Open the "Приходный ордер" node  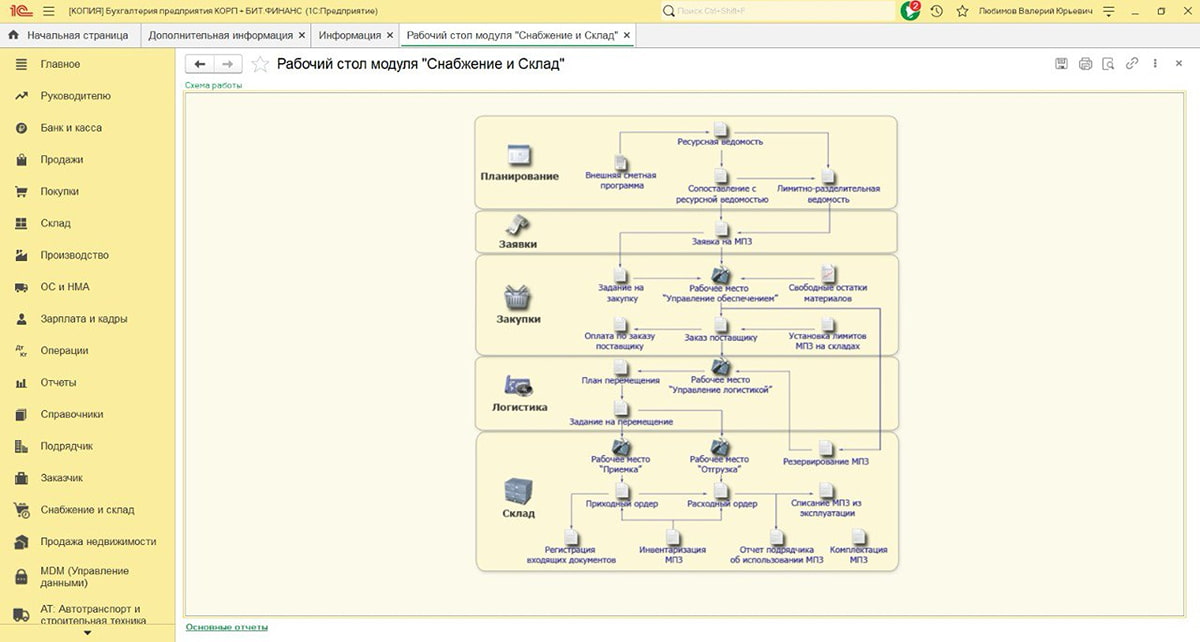(x=621, y=497)
